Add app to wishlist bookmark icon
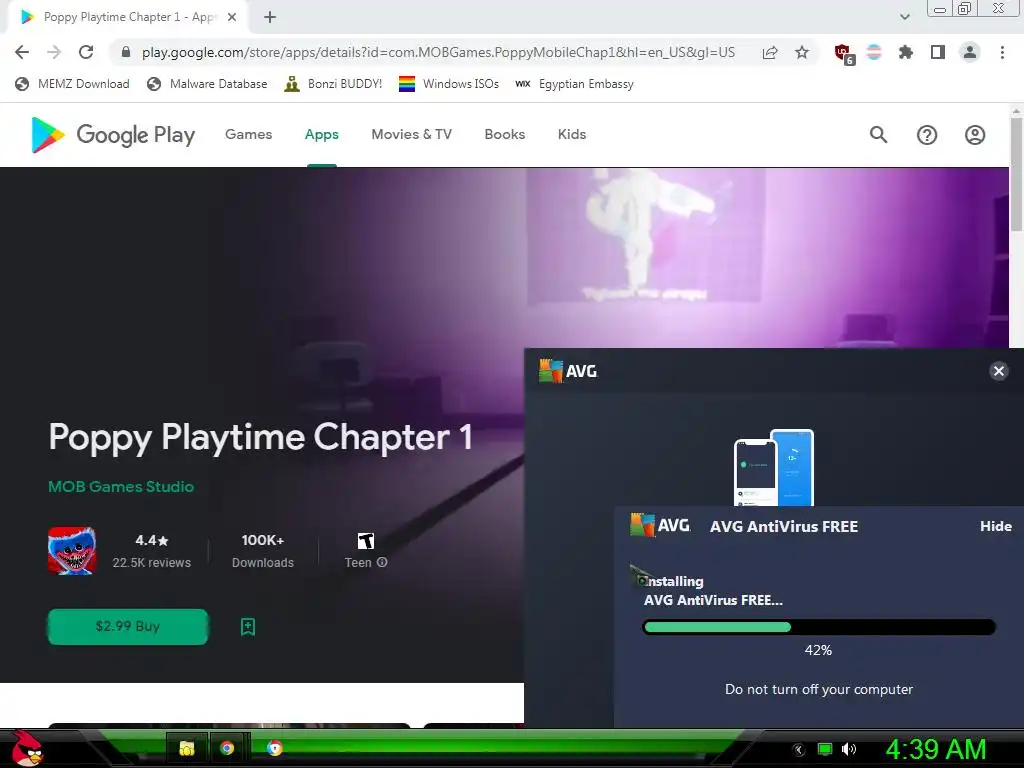Screen dimensions: 1024x768 click(248, 627)
